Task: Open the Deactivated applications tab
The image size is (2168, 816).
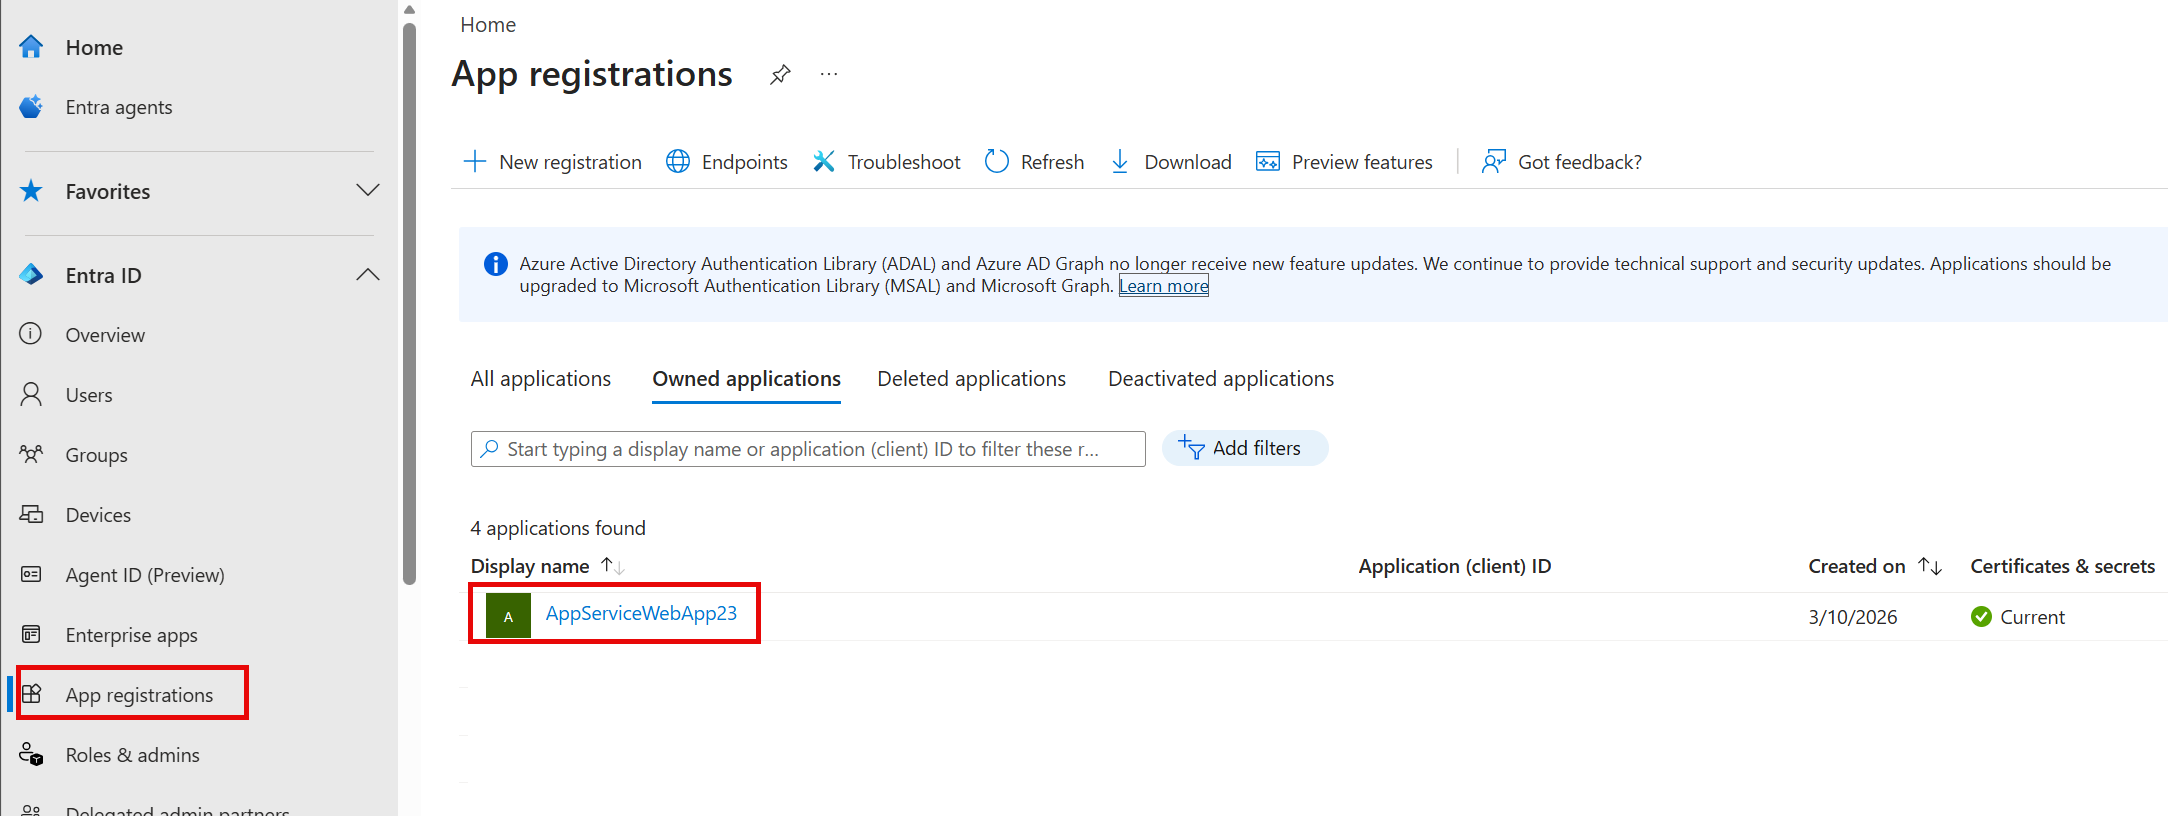Action: tap(1221, 379)
